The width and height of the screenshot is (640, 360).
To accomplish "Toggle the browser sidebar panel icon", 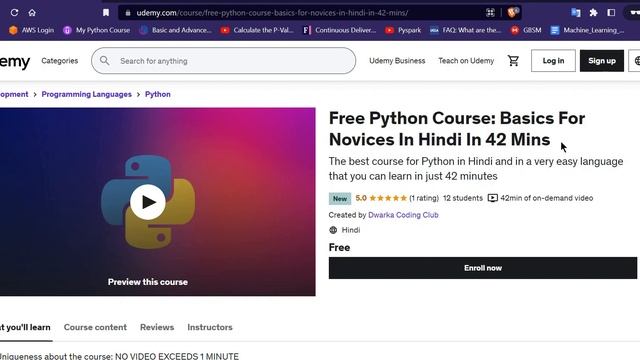I will (611, 13).
